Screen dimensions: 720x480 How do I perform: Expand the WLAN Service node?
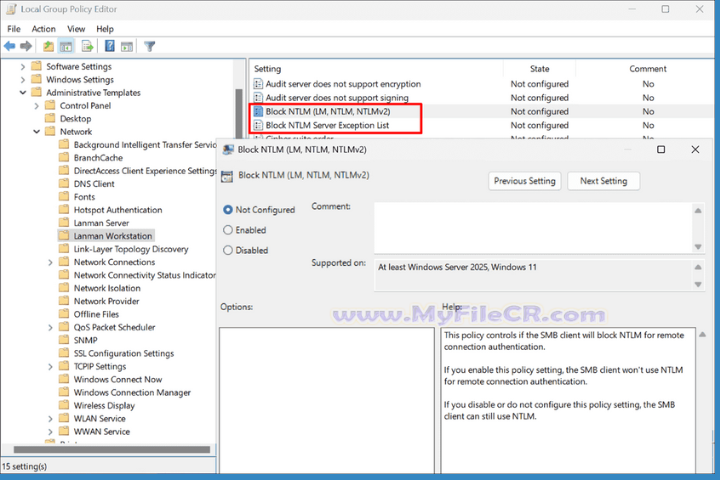[x=51, y=418]
